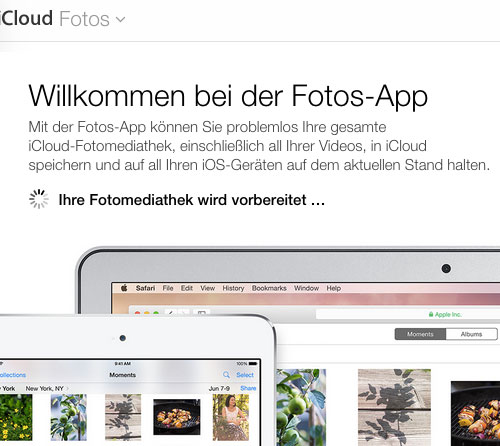This screenshot has width=500, height=446.
Task: Open the Bookmarks menu
Action: (x=269, y=288)
